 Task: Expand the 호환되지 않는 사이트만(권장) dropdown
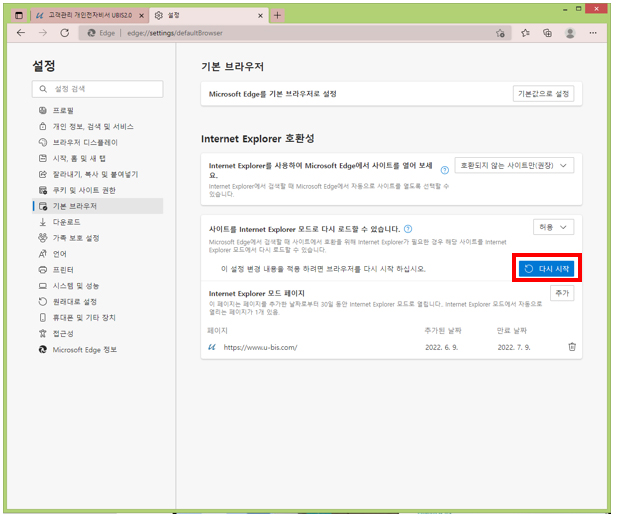click(514, 165)
